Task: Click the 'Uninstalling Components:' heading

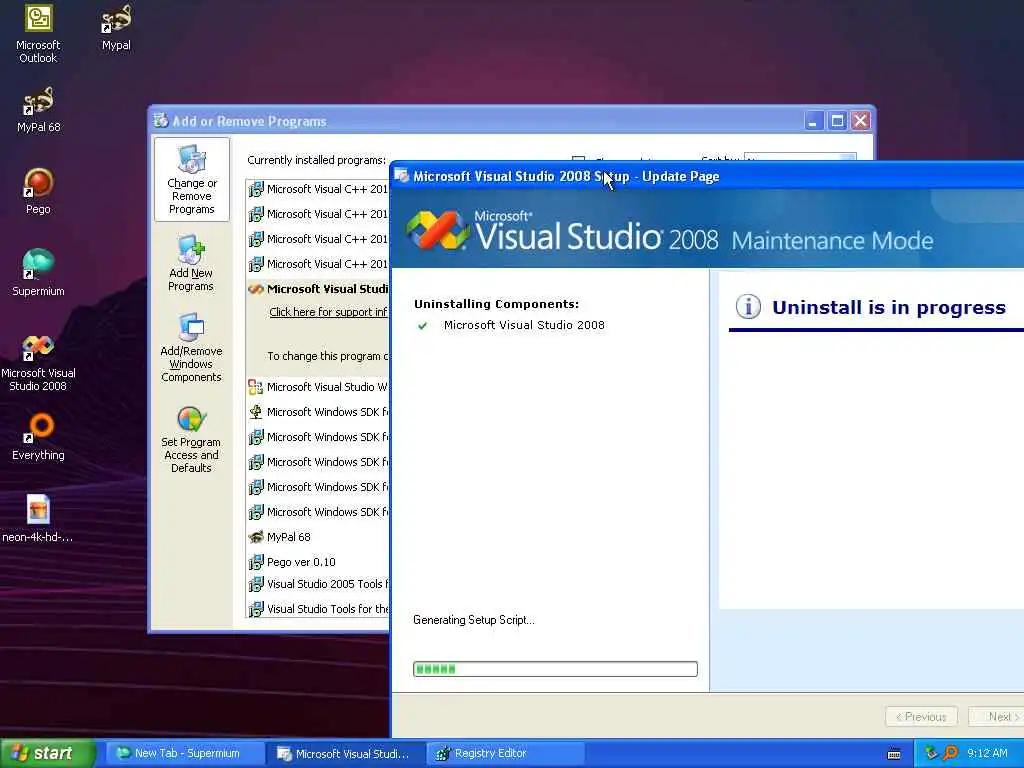Action: 496,304
